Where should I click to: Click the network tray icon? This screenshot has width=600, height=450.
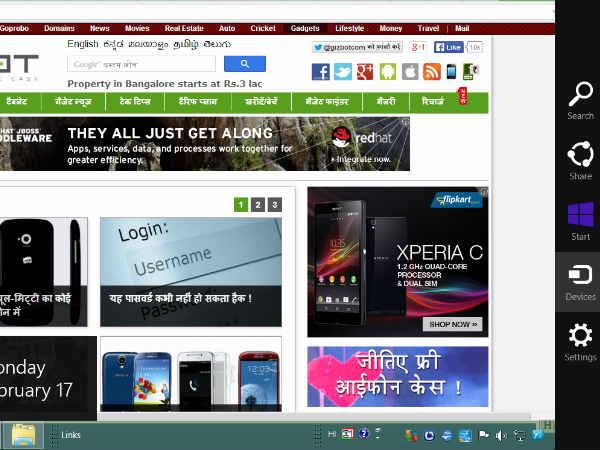520,435
